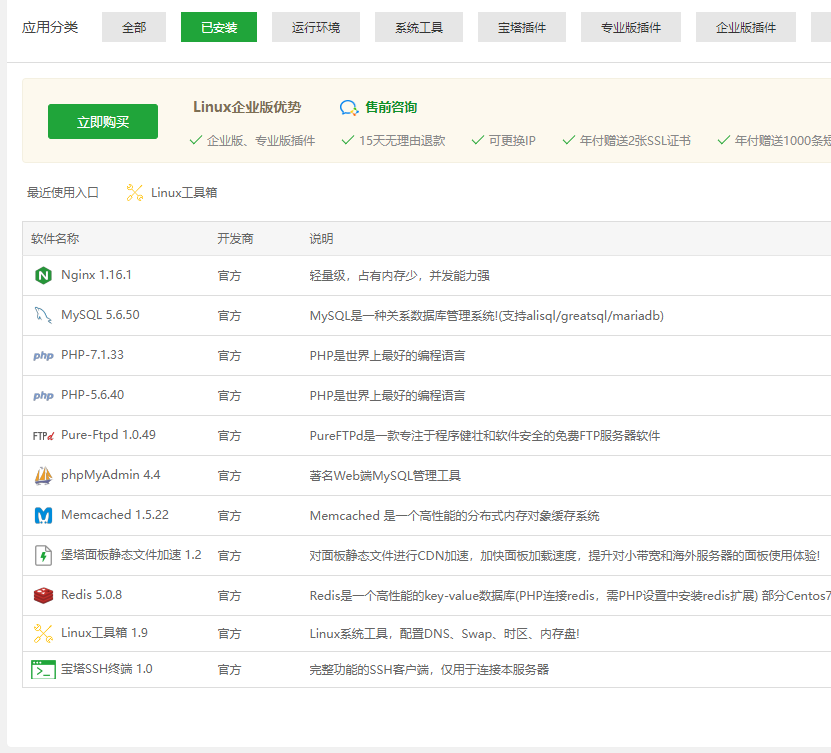
Task: Click the static file acceleration lightning icon
Action: point(43,555)
